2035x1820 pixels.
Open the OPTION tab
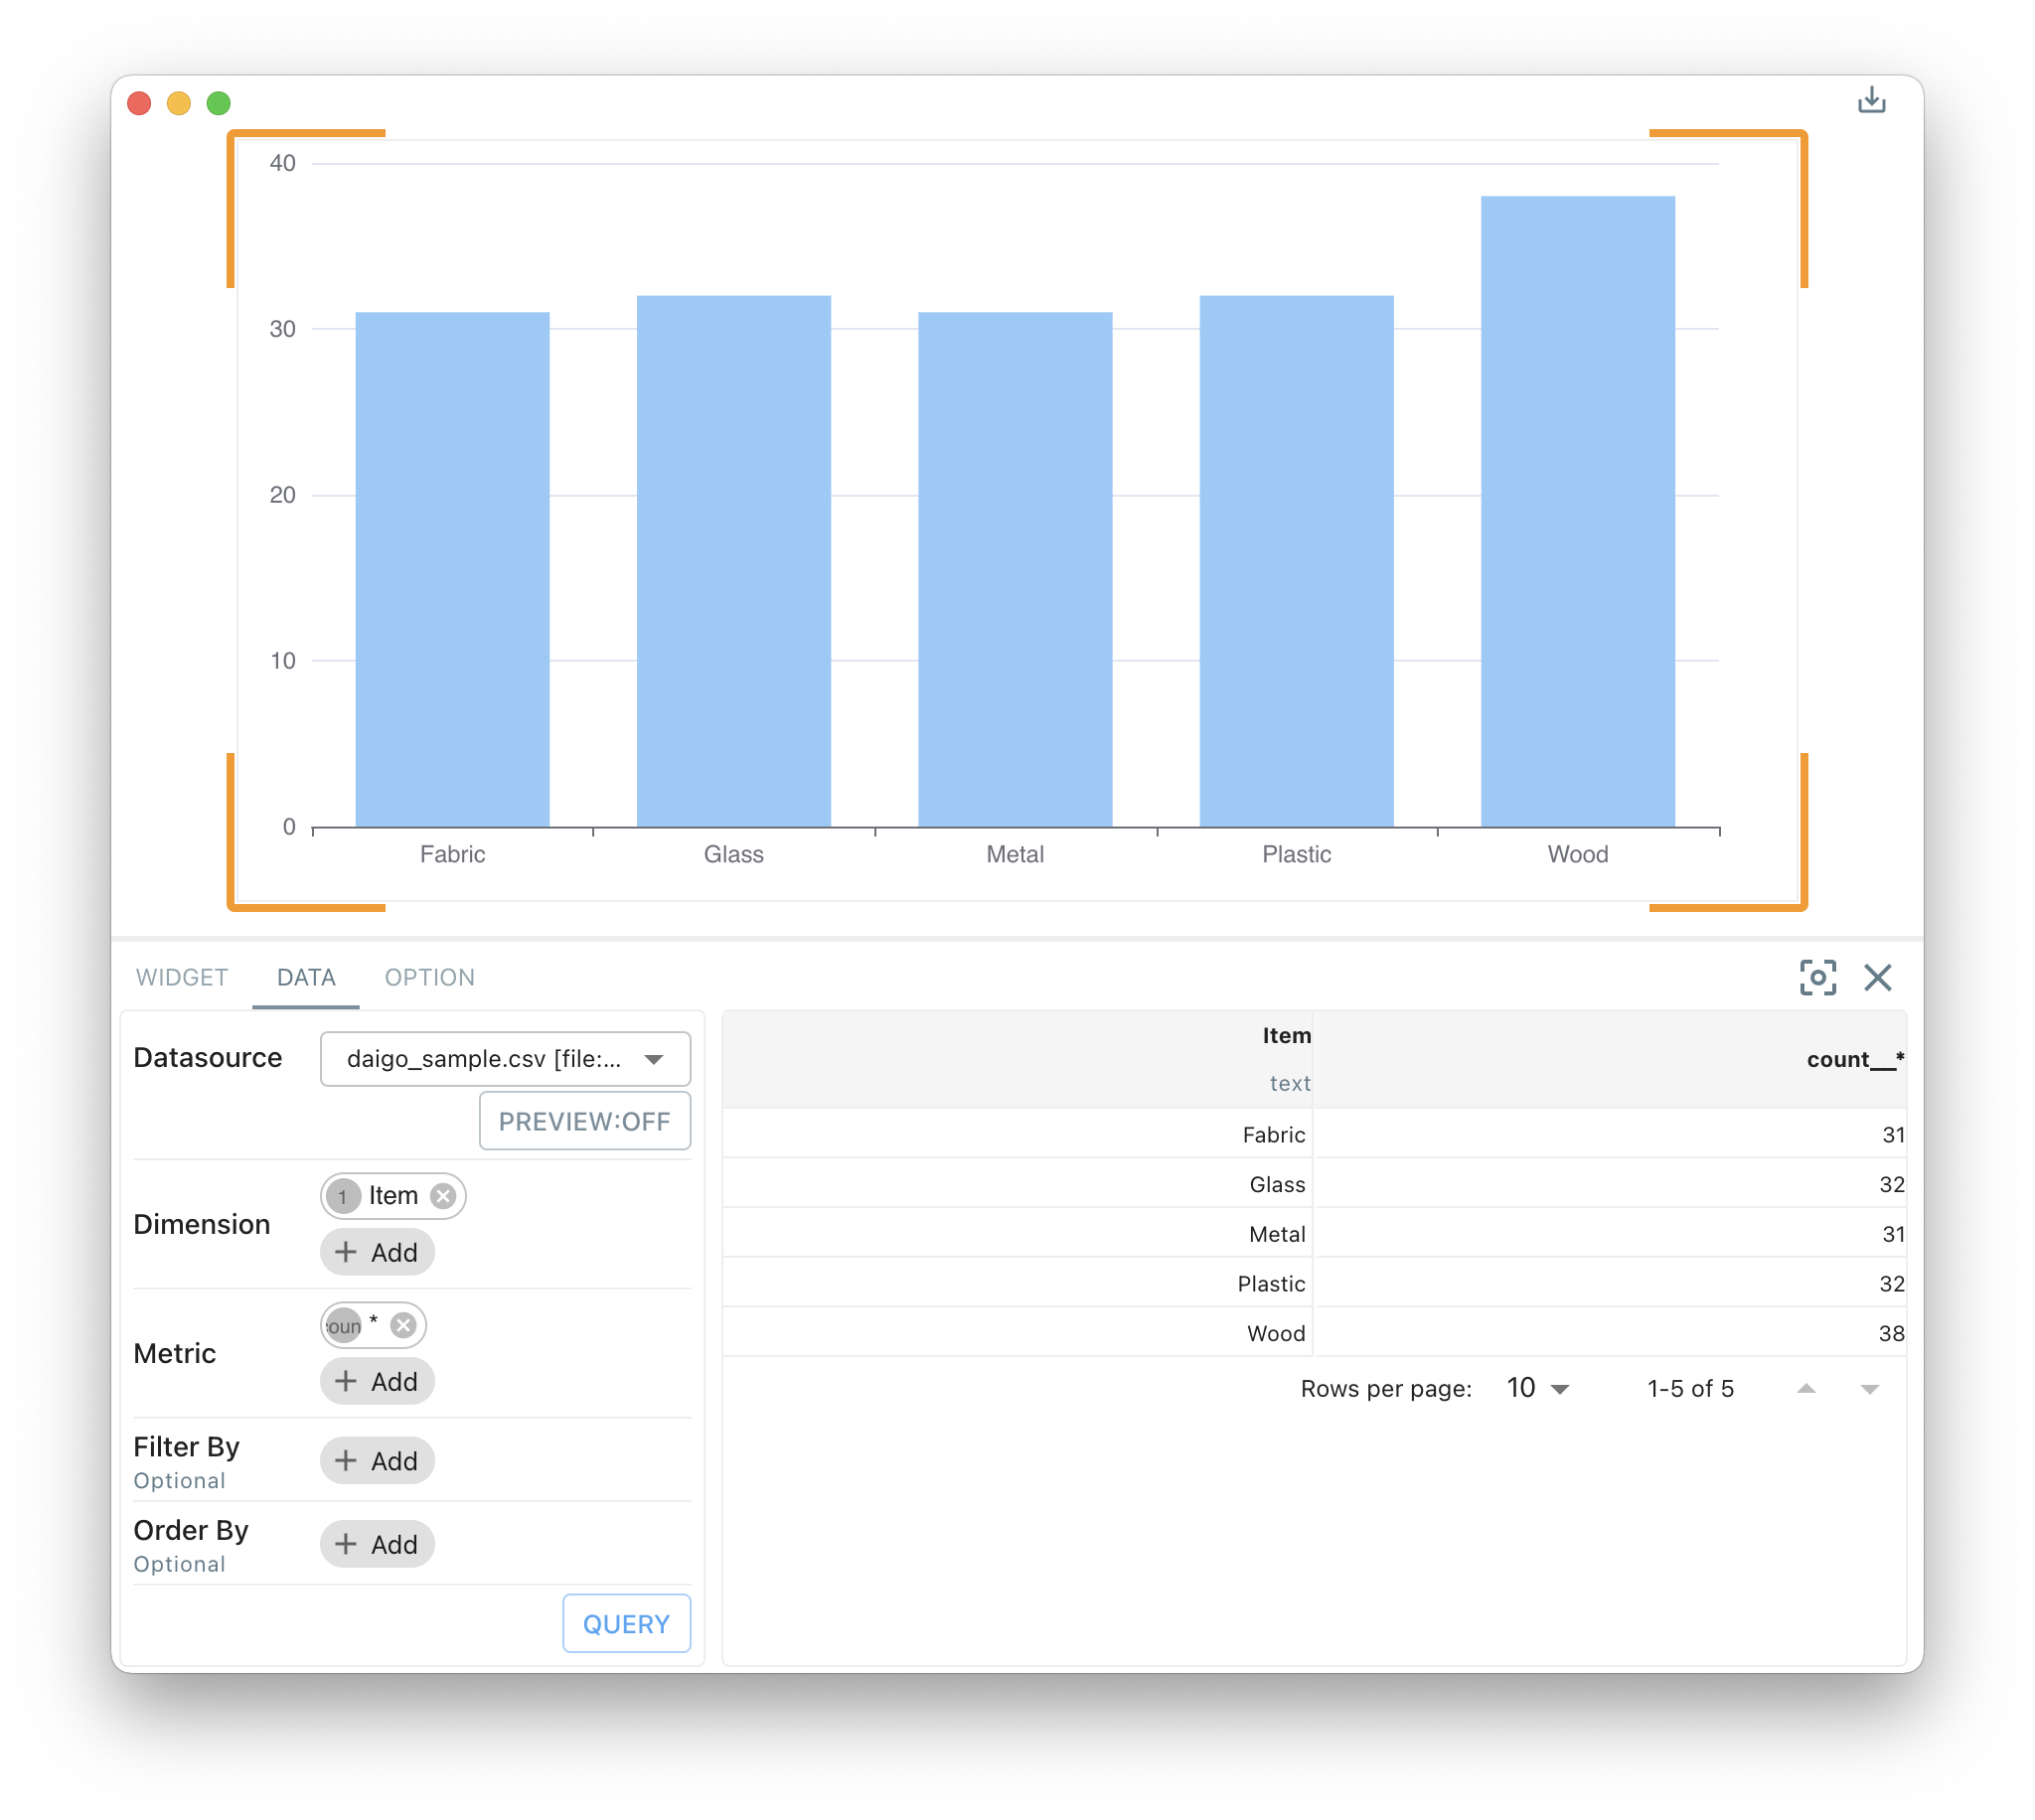(x=429, y=977)
